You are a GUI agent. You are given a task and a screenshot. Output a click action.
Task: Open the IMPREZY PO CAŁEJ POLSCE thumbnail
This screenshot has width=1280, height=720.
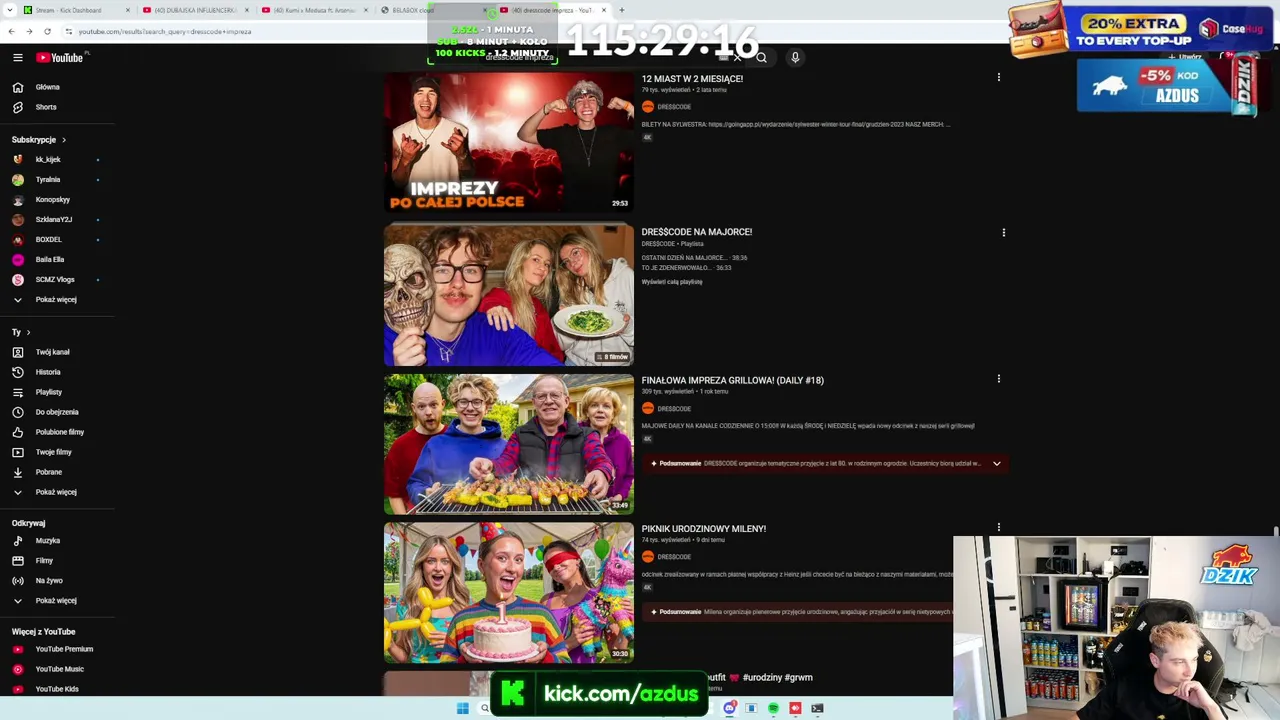click(509, 142)
